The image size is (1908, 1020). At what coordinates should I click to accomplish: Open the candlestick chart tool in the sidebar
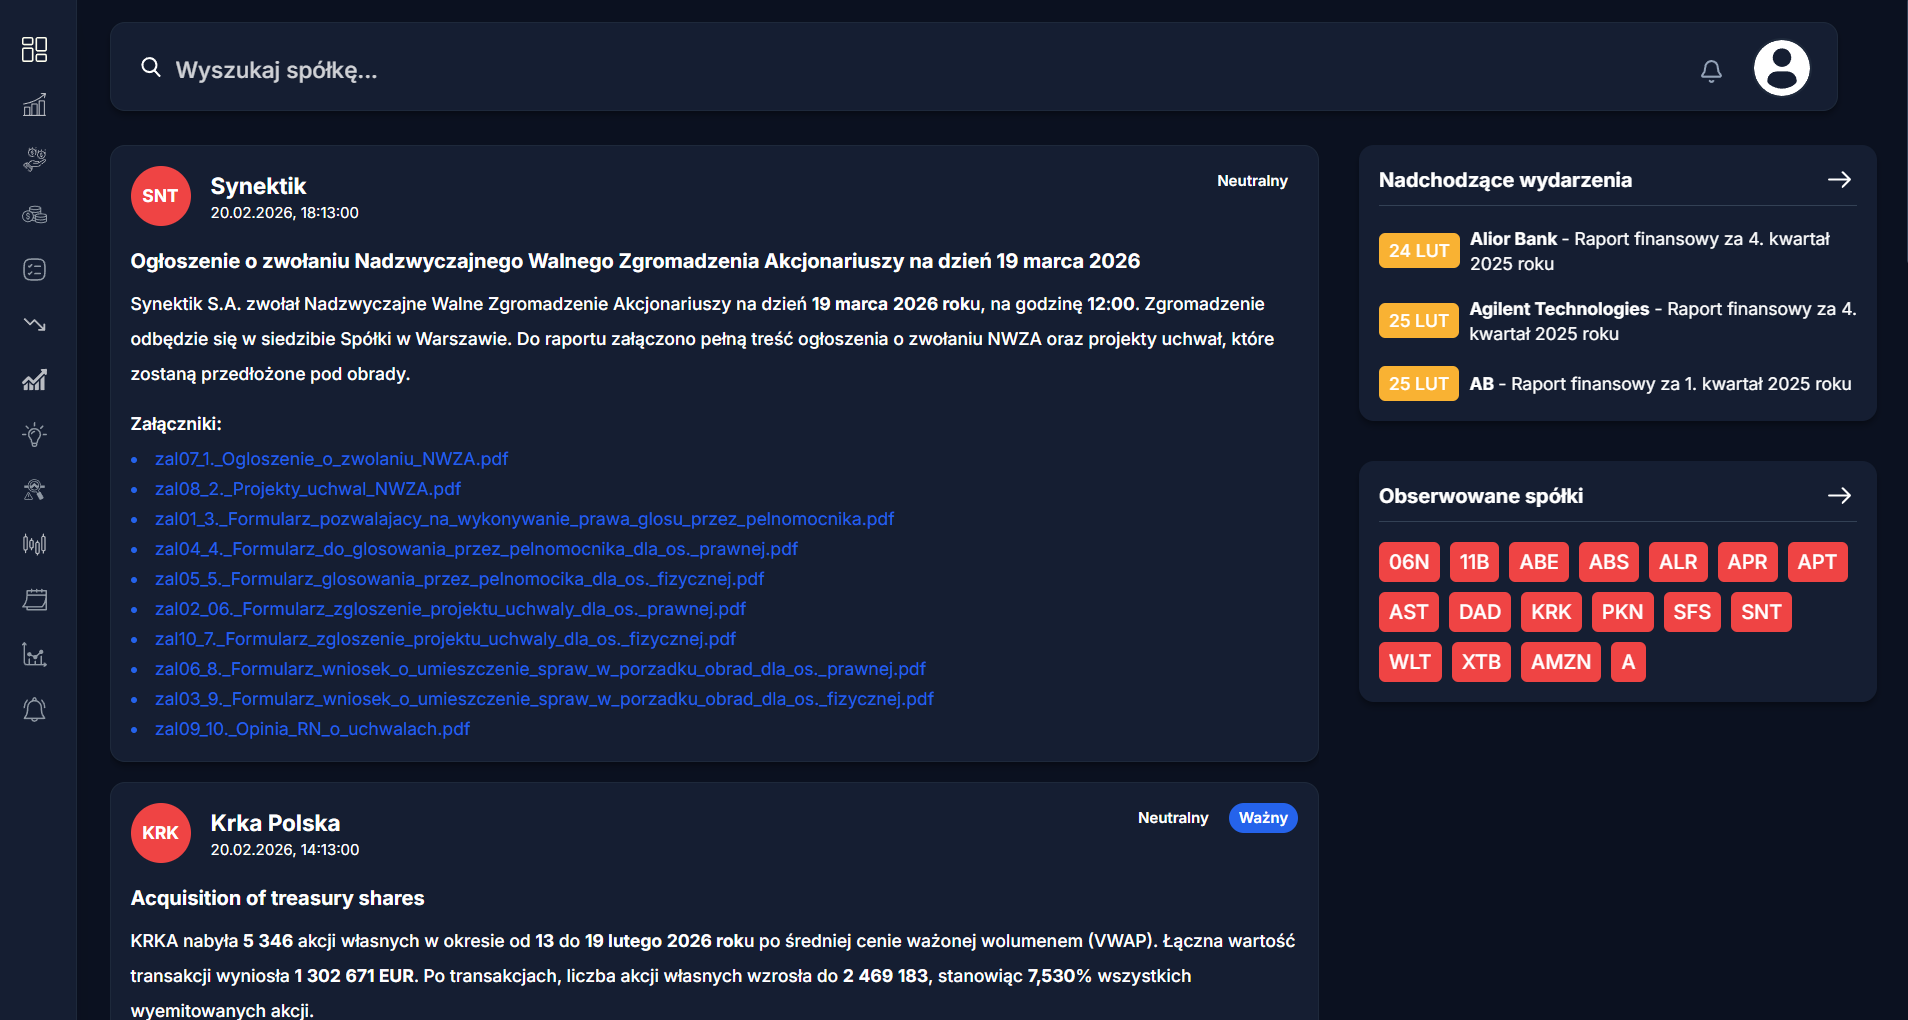(x=34, y=544)
